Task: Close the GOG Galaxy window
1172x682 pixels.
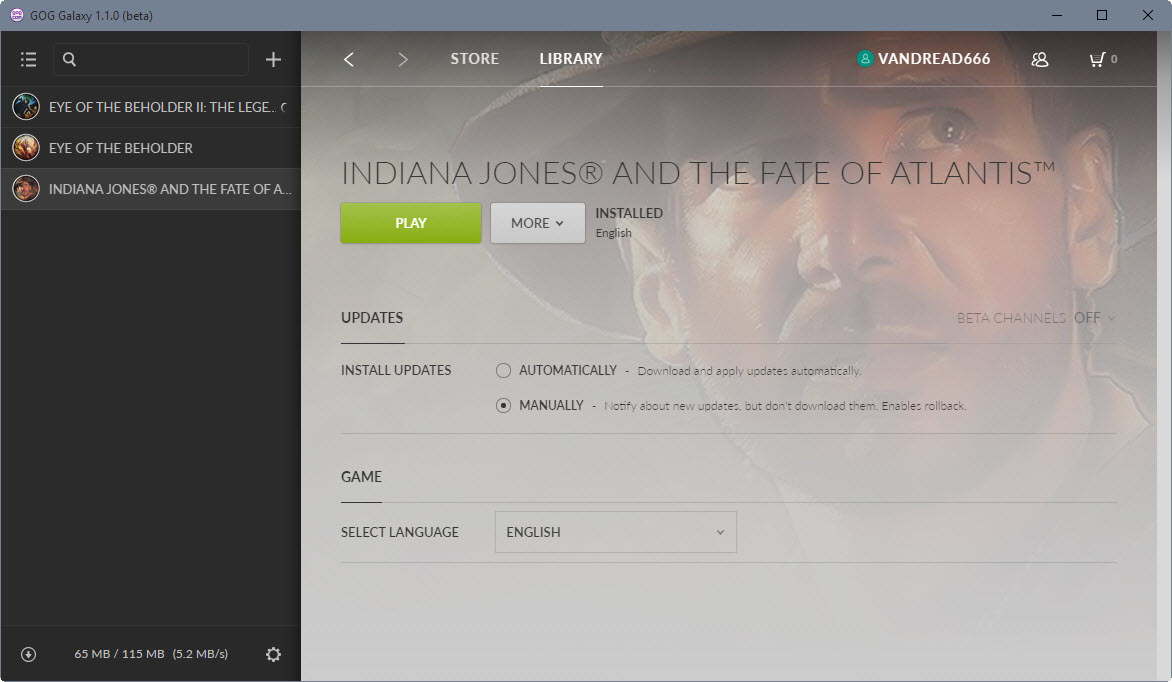Action: 1147,15
